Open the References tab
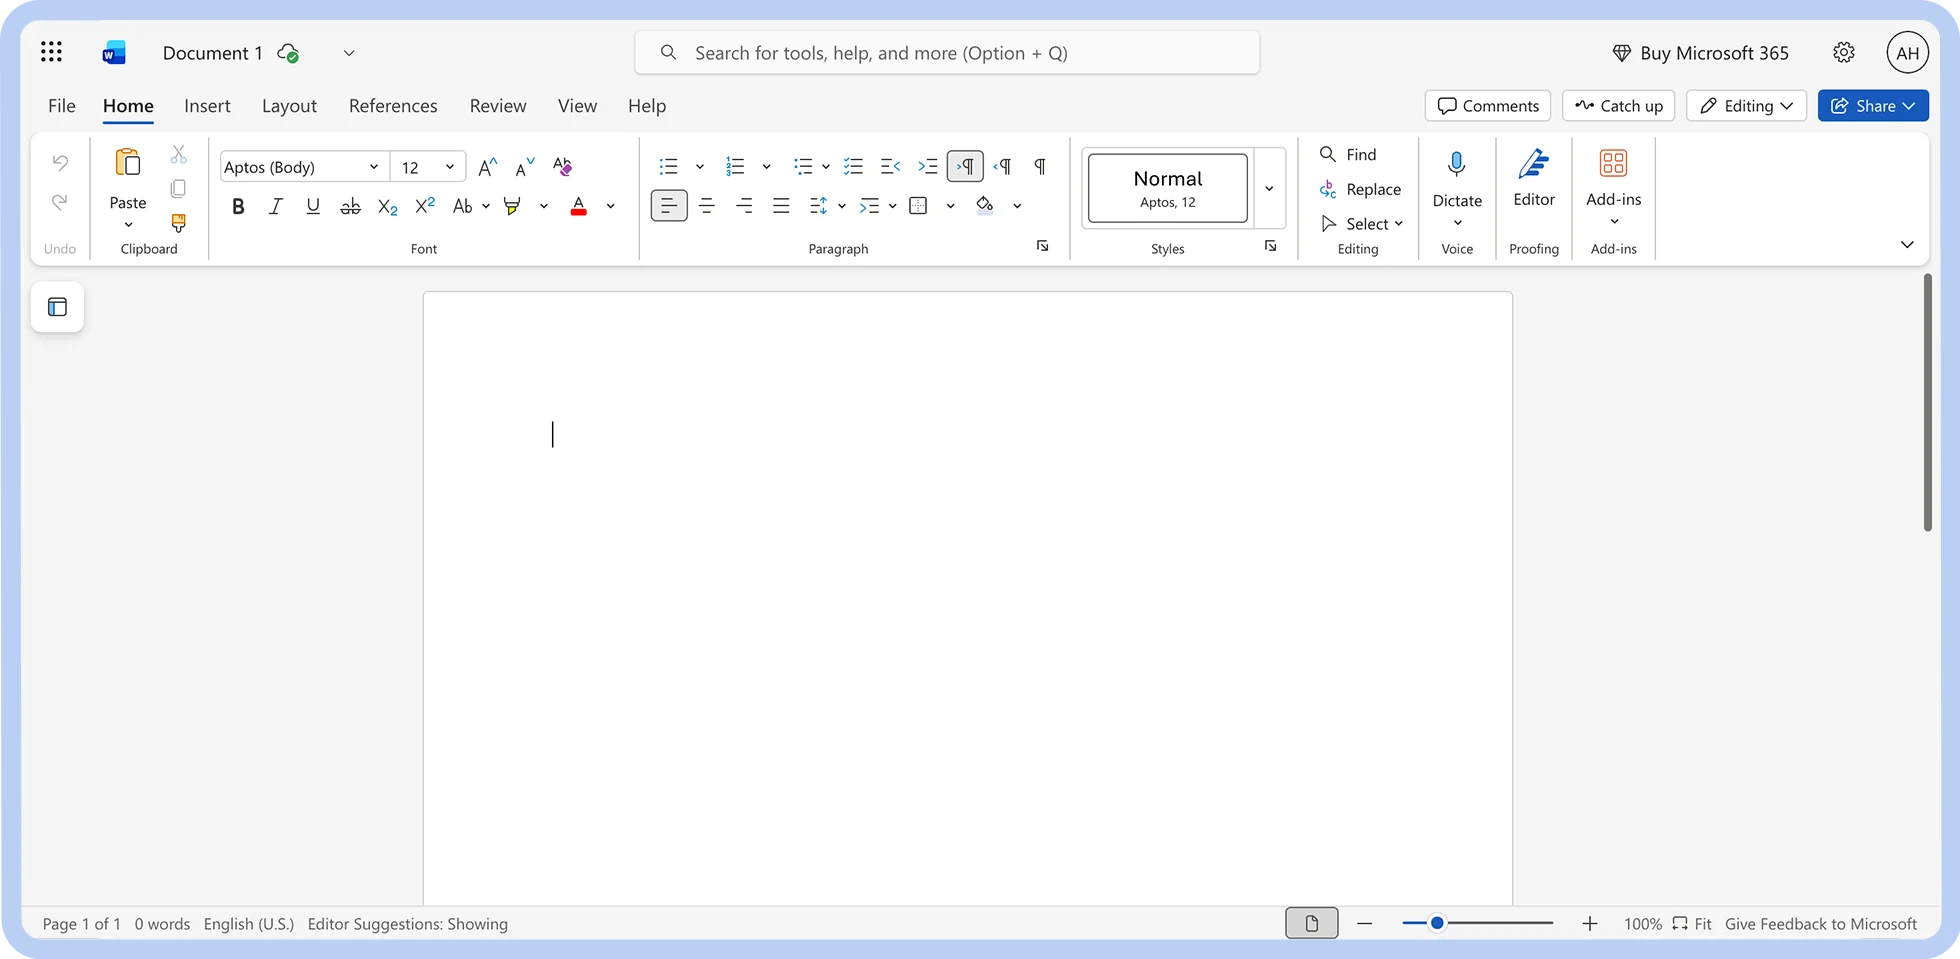1960x959 pixels. [393, 105]
